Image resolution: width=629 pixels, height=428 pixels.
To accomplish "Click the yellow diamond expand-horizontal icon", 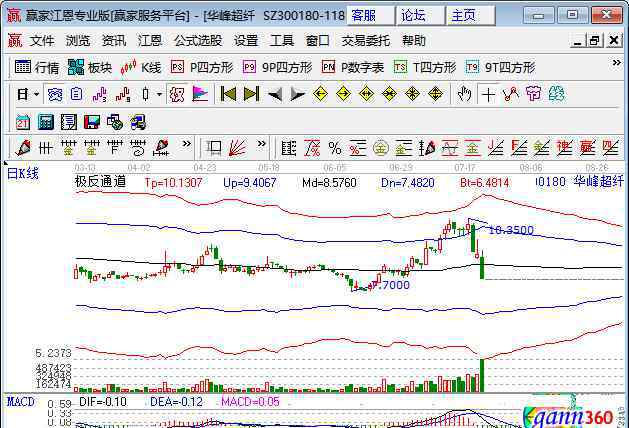I will click(x=366, y=94).
